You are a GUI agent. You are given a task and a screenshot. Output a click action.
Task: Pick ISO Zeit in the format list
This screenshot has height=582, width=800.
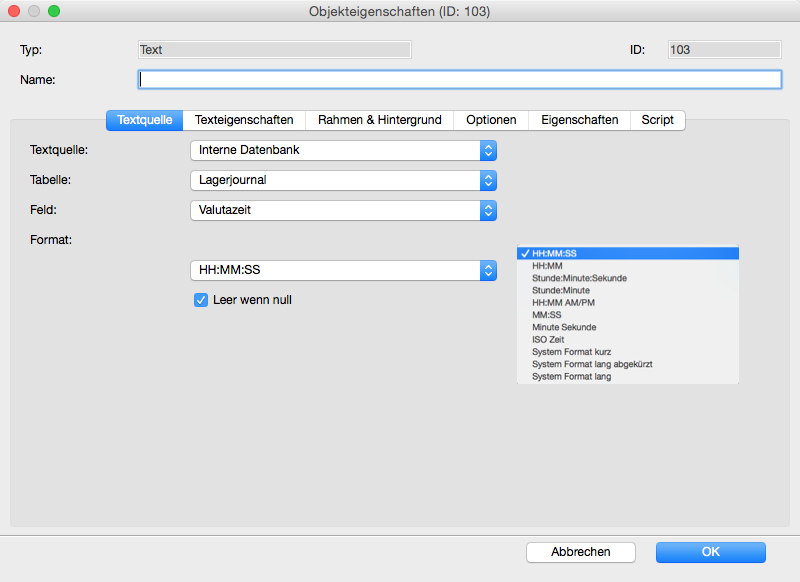tap(551, 340)
